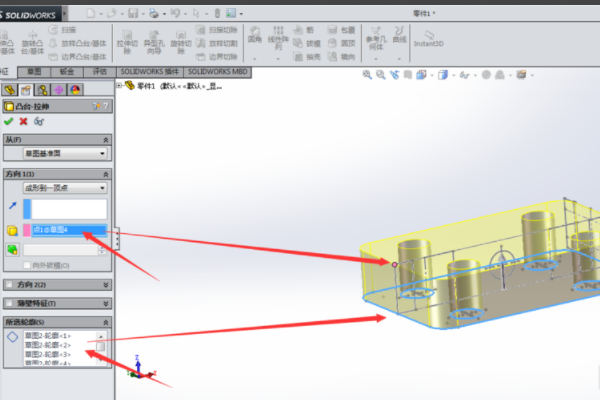
Task: Select the 放样凸台/基体 loft tool
Action: [78, 43]
